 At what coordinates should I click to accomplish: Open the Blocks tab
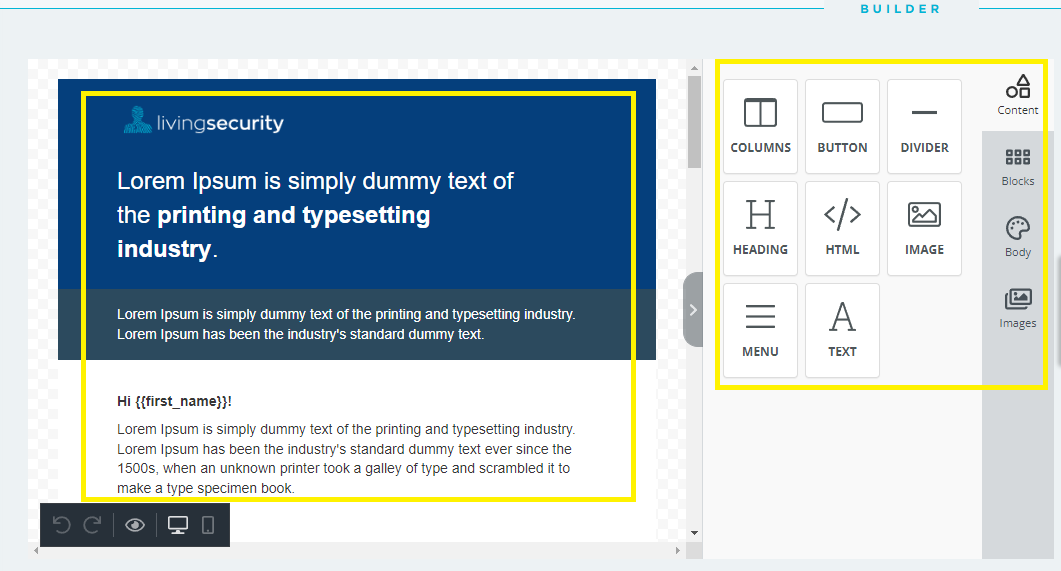coord(1018,167)
